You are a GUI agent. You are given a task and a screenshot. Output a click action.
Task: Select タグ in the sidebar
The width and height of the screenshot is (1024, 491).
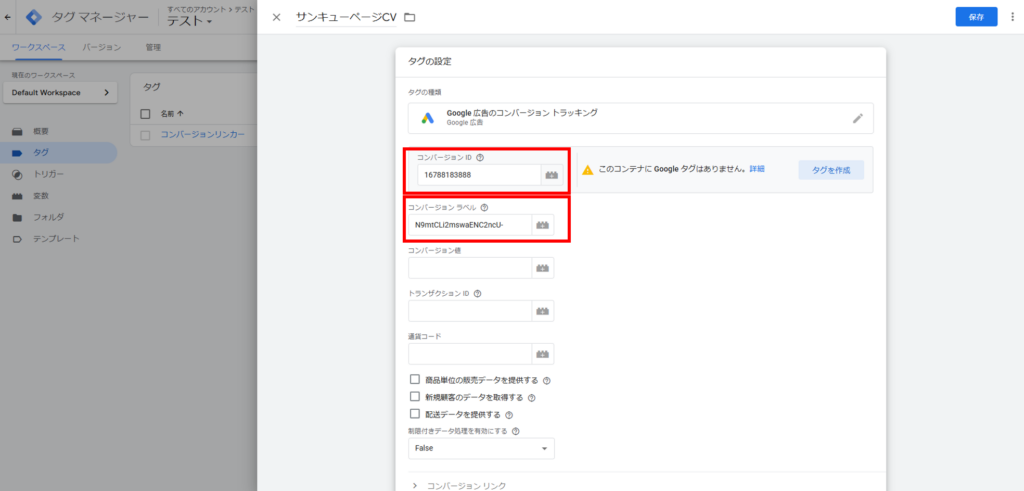tap(59, 153)
